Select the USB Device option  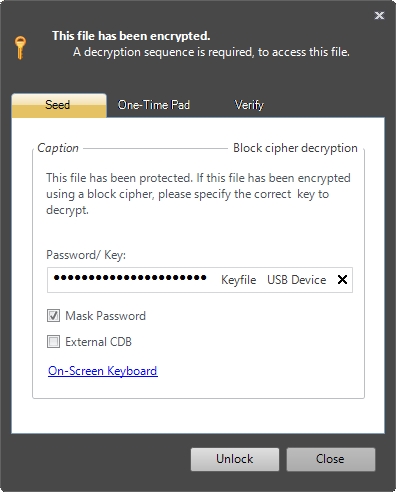297,280
